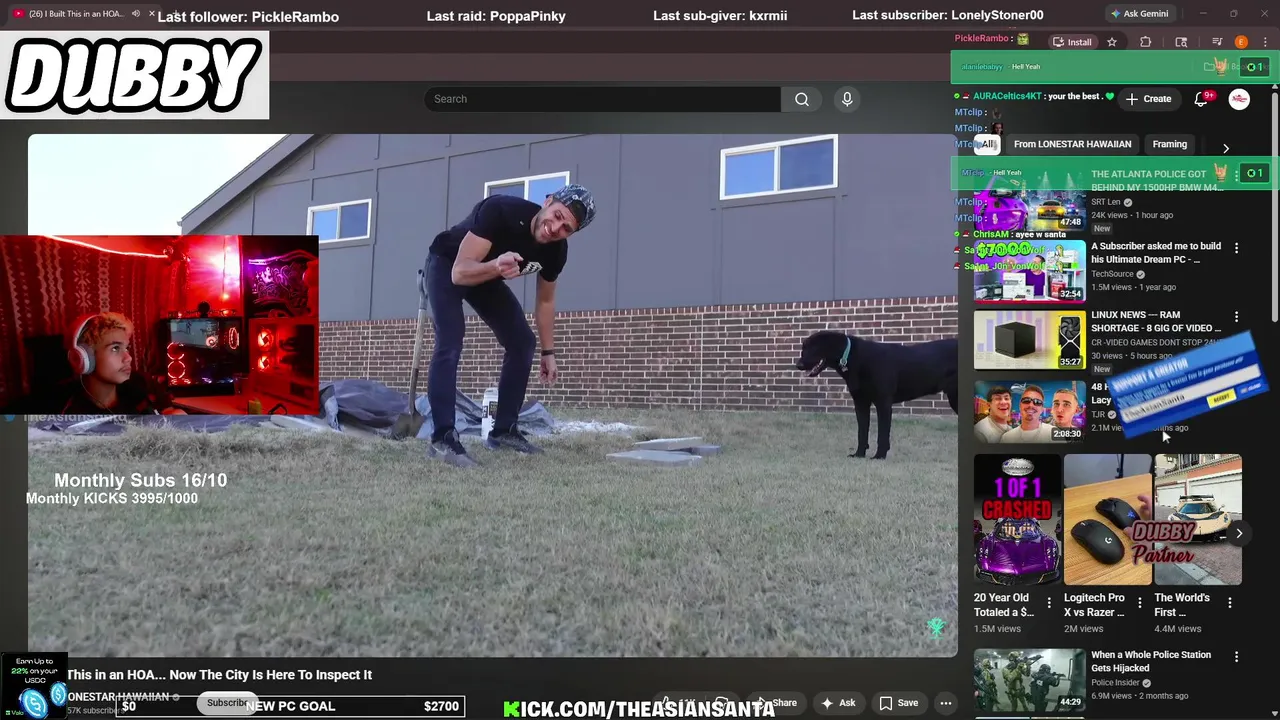Select the From LONESTAR HAWAIIAN chip
This screenshot has height=720, width=1280.
[x=1072, y=144]
